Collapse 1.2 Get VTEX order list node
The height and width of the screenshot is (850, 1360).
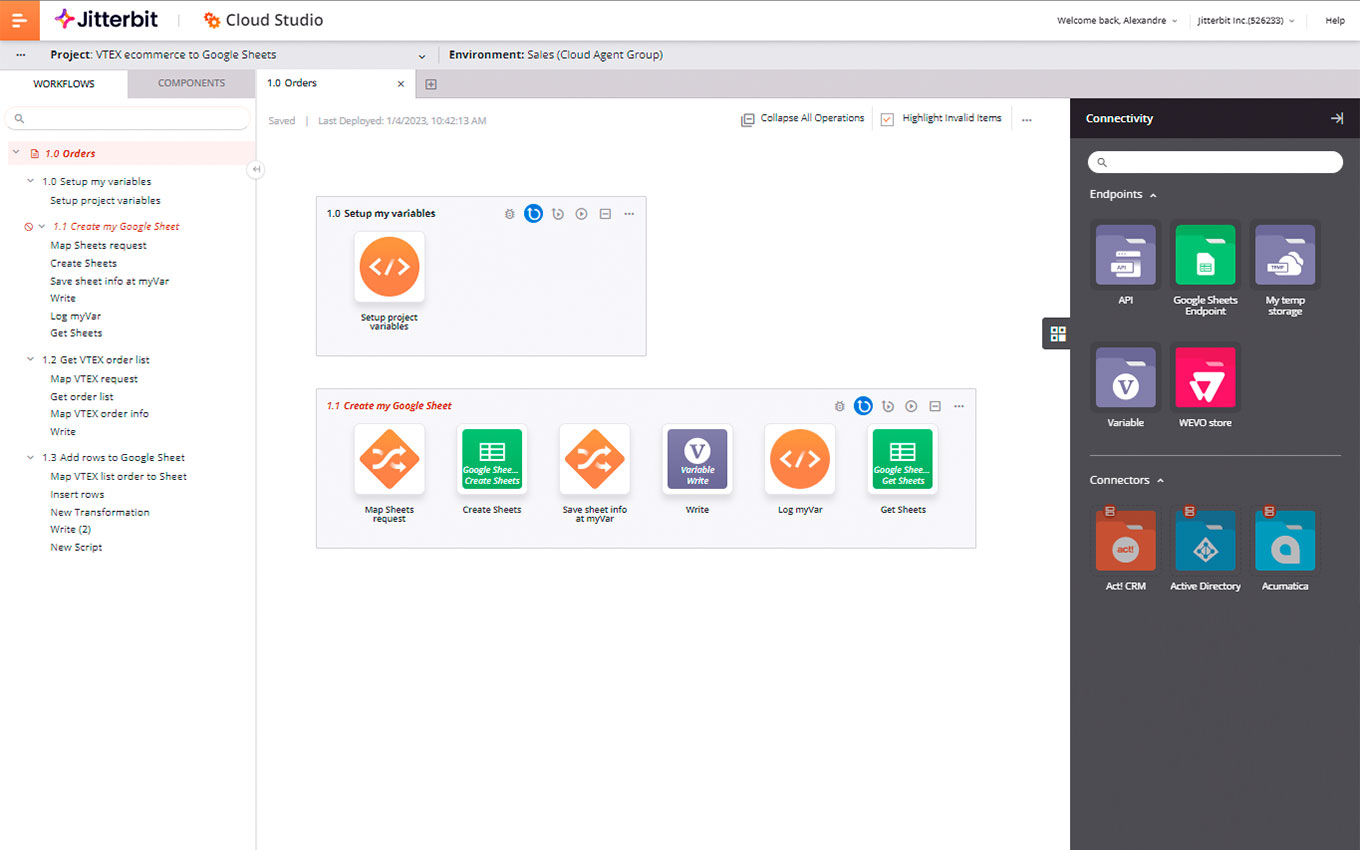[x=31, y=359]
